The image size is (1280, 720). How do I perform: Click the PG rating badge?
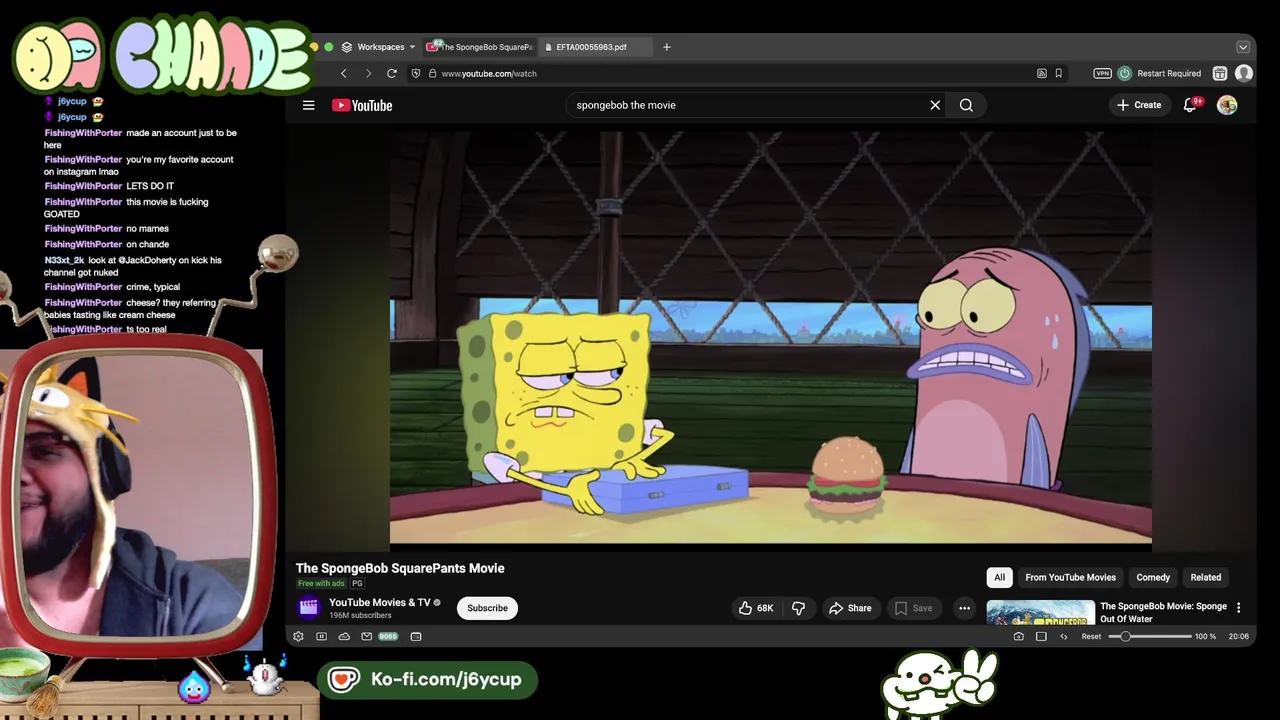[x=357, y=583]
